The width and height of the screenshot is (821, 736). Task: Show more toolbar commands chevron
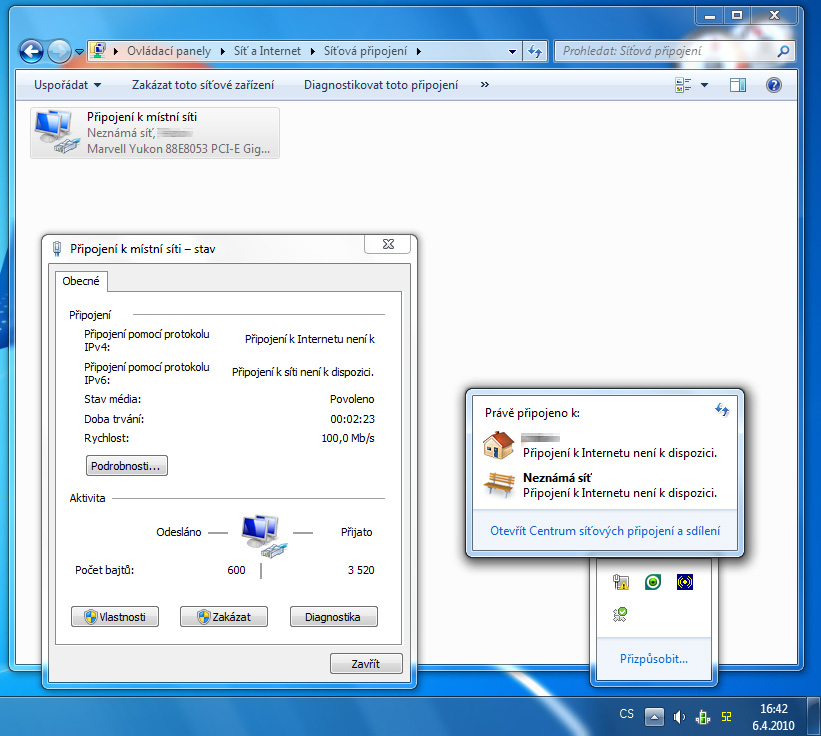tap(485, 85)
